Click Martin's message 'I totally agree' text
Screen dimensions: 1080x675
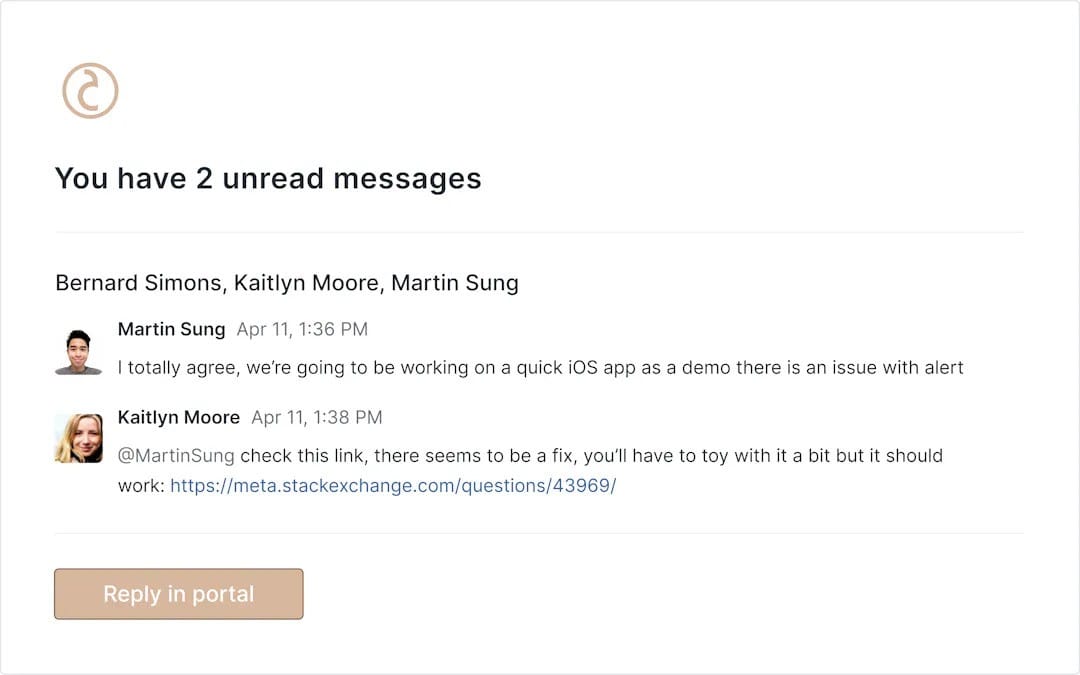tap(540, 367)
